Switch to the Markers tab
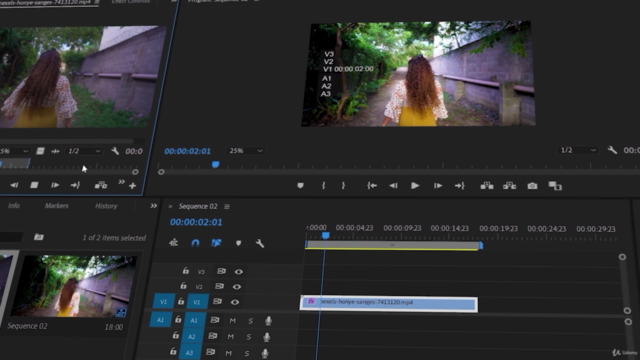The height and width of the screenshot is (360, 640). pos(56,206)
